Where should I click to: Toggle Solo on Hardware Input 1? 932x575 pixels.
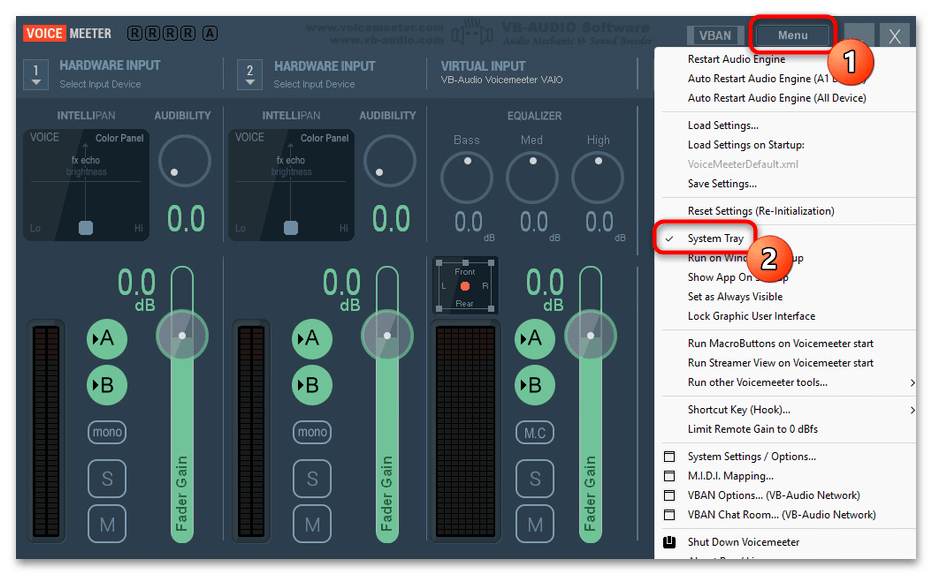pyautogui.click(x=107, y=479)
